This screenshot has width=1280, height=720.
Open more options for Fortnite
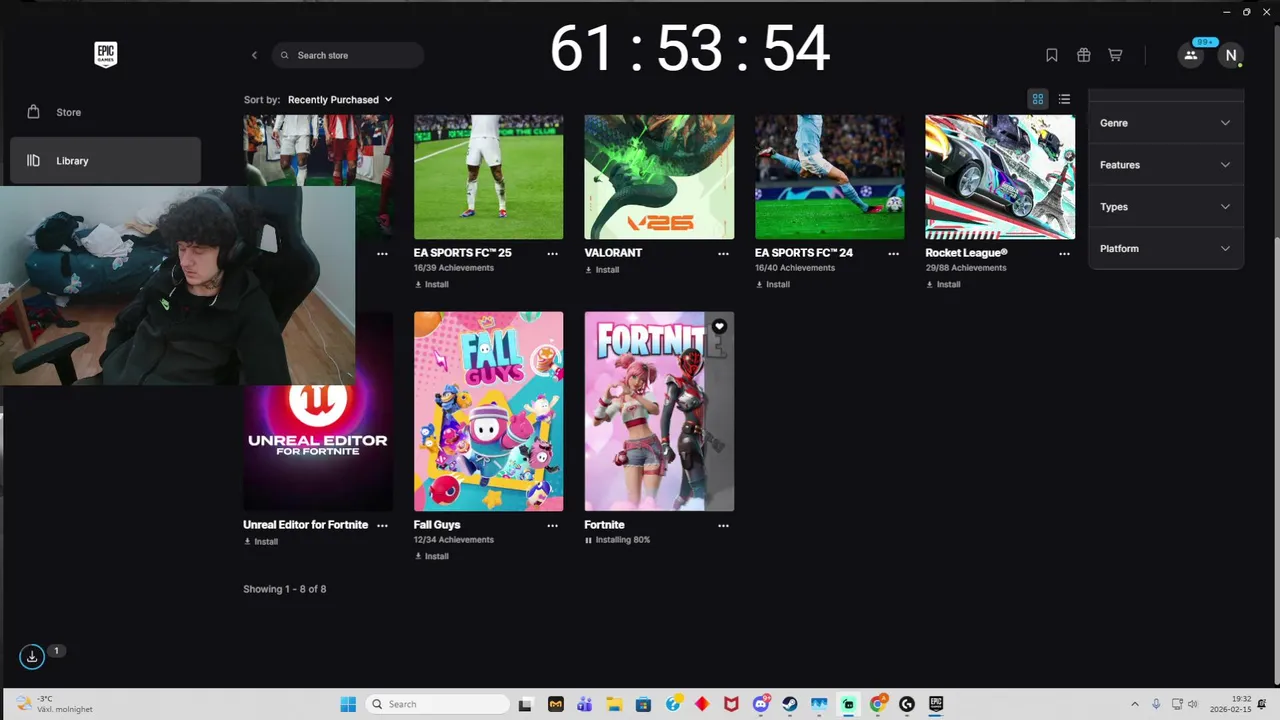723,526
